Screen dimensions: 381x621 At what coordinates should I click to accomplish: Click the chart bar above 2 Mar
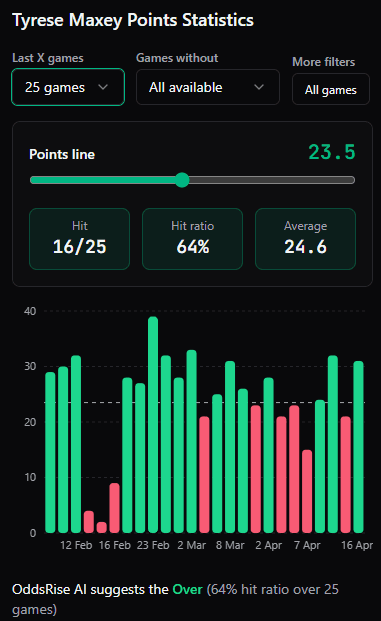point(191,441)
